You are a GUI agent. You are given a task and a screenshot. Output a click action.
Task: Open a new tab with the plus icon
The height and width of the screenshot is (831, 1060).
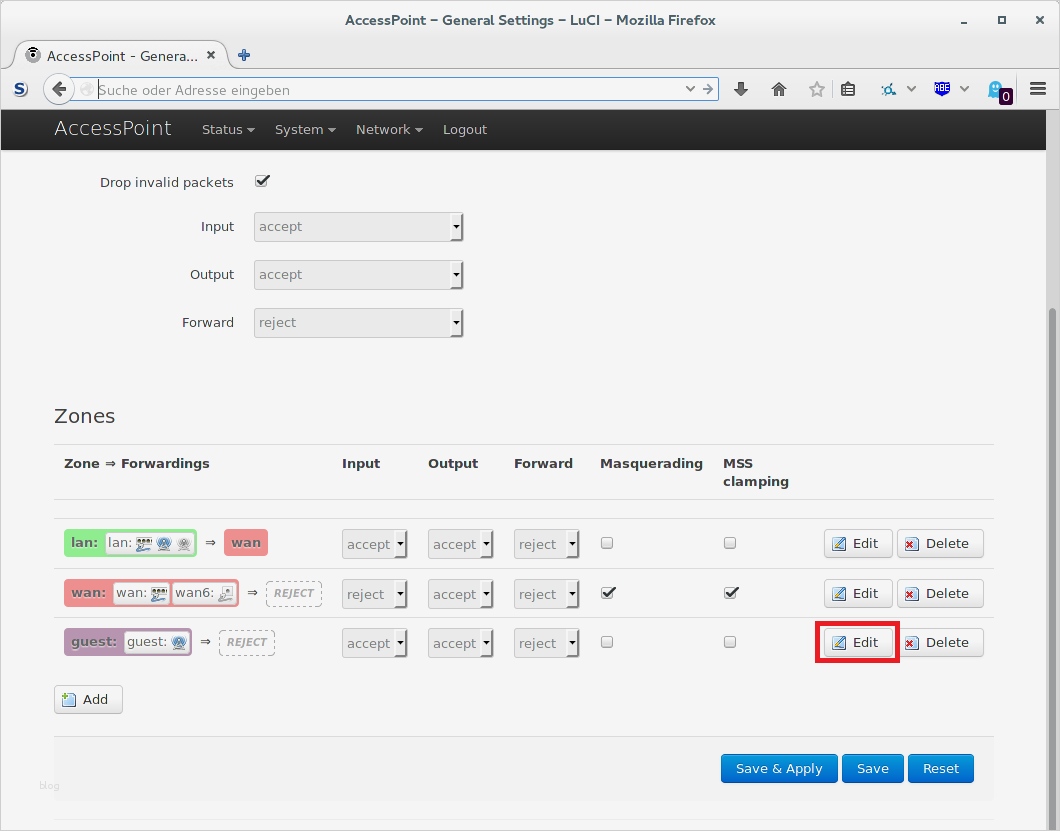(x=244, y=55)
